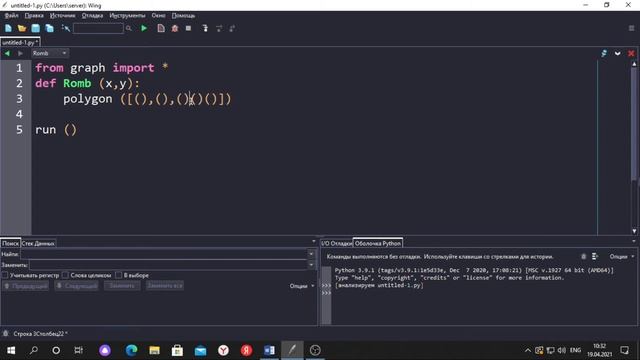Open File Explorer from the taskbar
Viewport: 640px width, 360px height.
point(154,350)
